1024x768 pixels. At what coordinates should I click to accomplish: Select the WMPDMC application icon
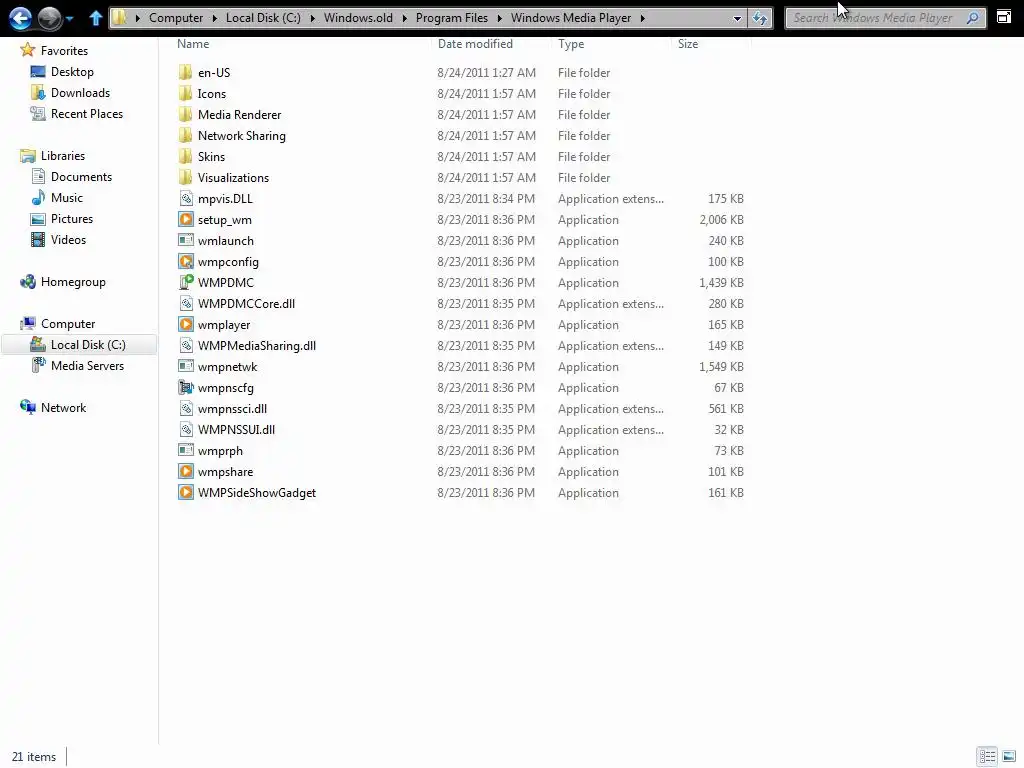pyautogui.click(x=186, y=282)
